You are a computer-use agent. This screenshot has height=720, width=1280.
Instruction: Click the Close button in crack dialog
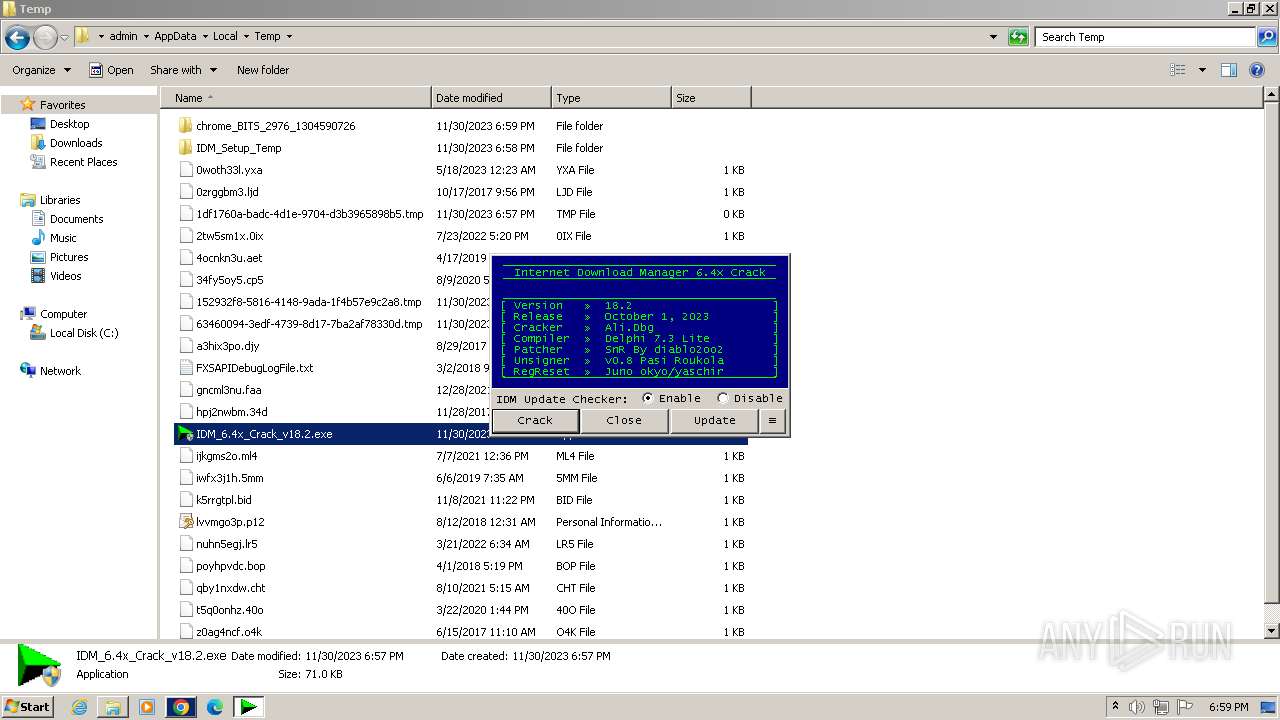624,421
